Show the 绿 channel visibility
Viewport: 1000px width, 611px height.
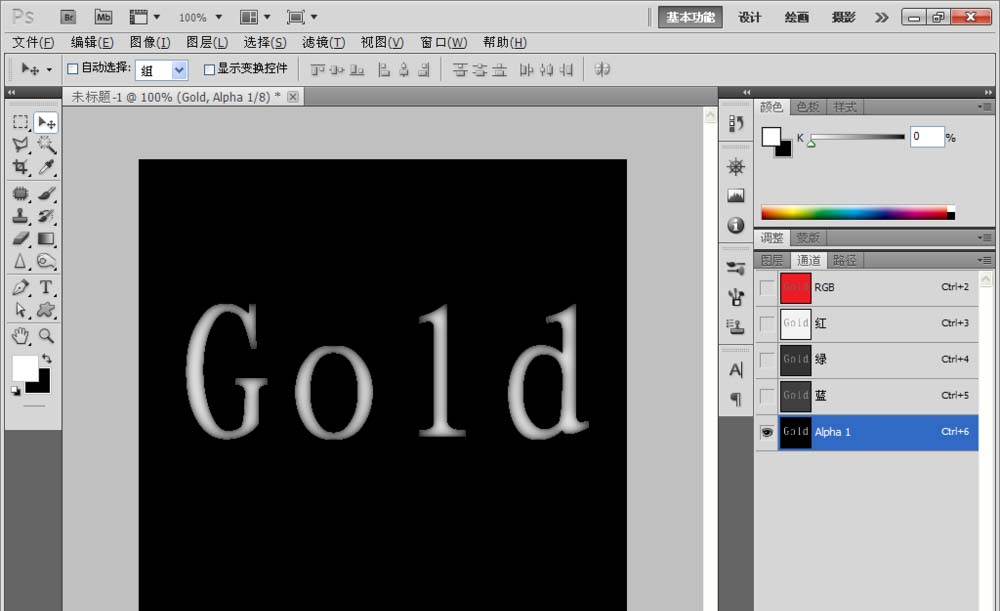pyautogui.click(x=767, y=360)
